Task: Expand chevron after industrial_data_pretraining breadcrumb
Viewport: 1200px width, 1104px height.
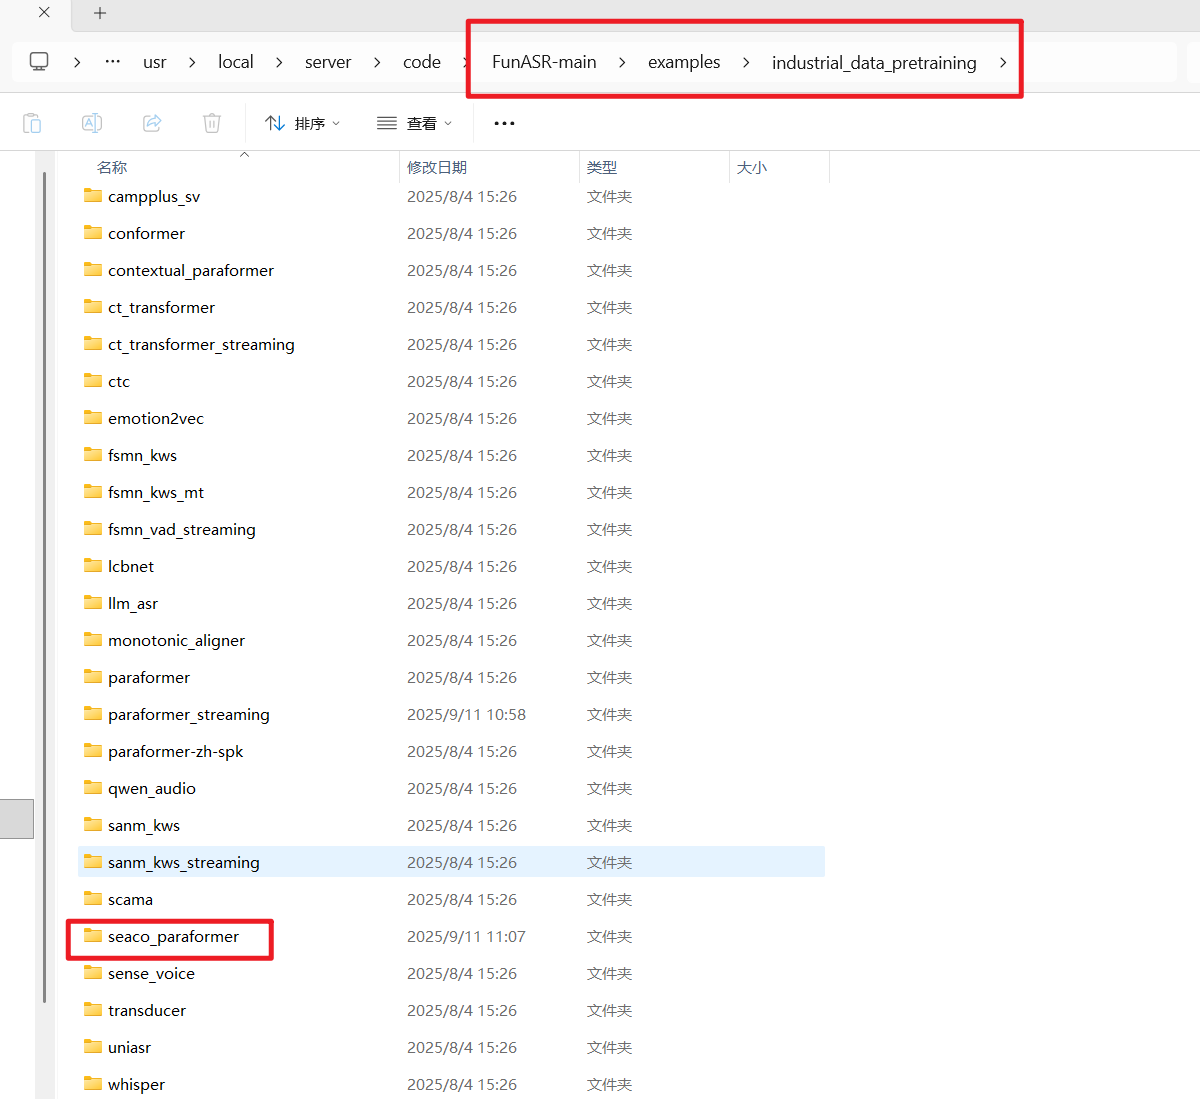Action: pos(1003,62)
